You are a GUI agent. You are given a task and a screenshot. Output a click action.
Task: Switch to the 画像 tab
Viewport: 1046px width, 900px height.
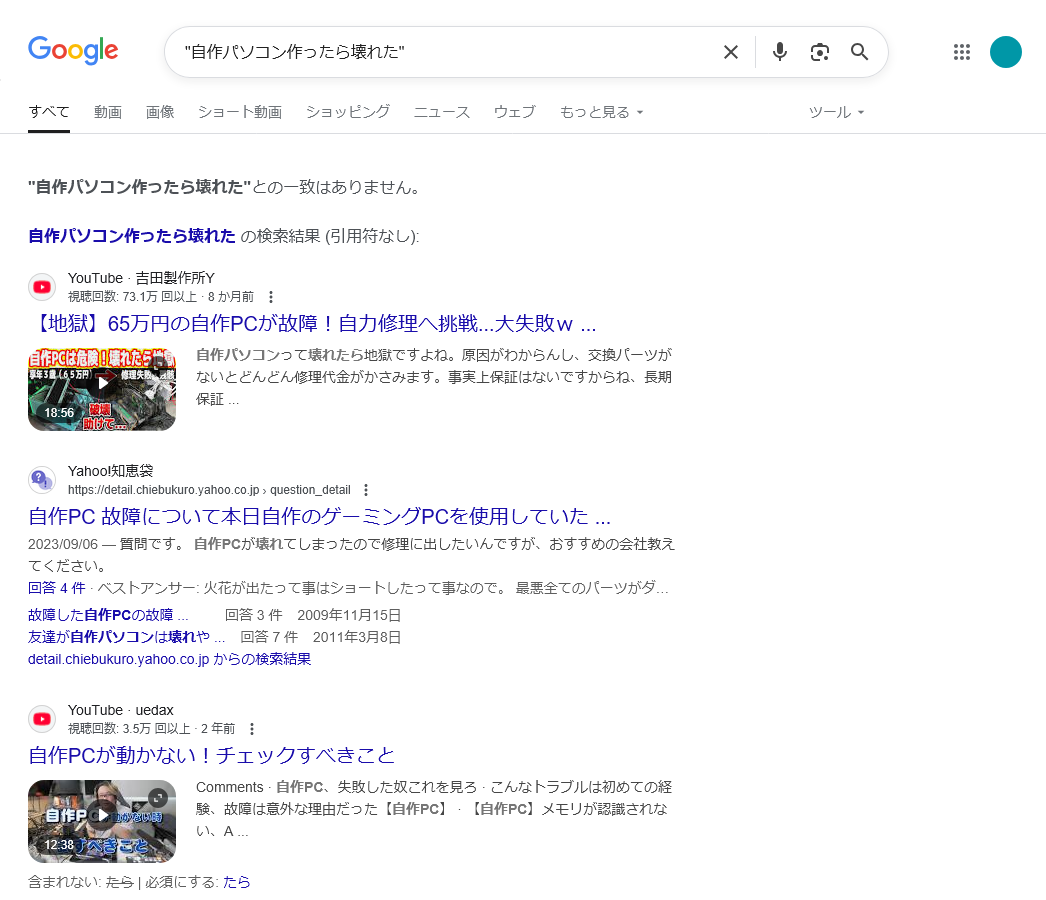(160, 112)
